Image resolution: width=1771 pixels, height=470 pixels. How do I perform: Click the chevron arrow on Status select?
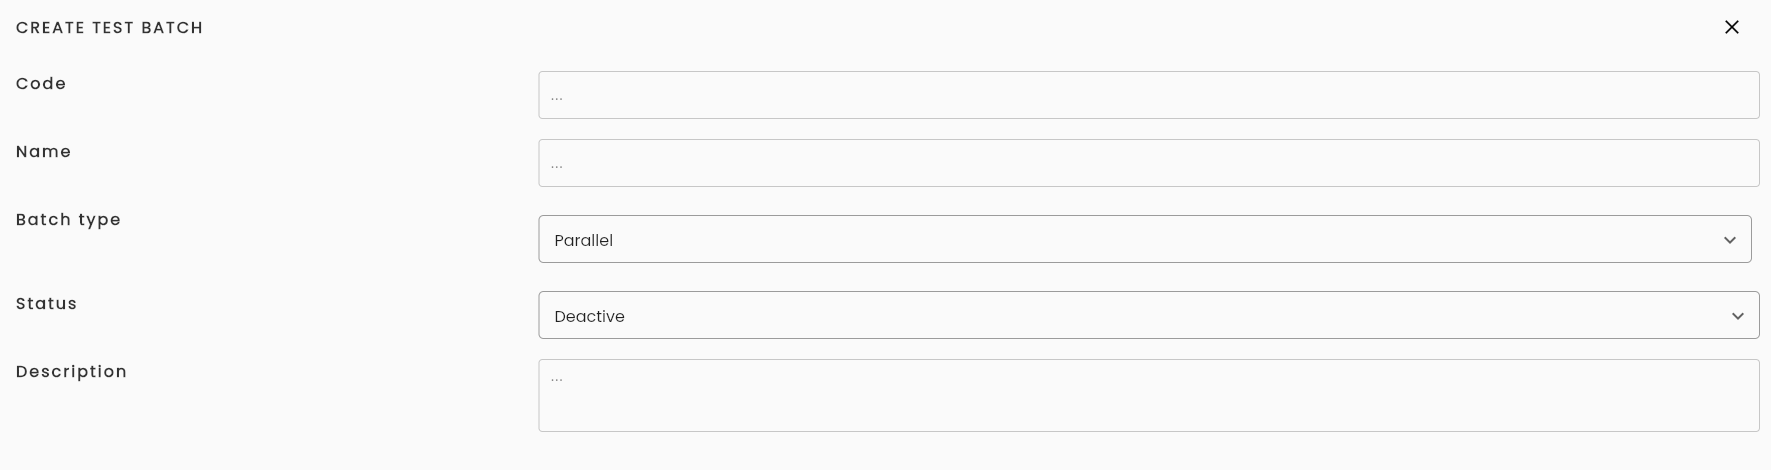pos(1737,316)
